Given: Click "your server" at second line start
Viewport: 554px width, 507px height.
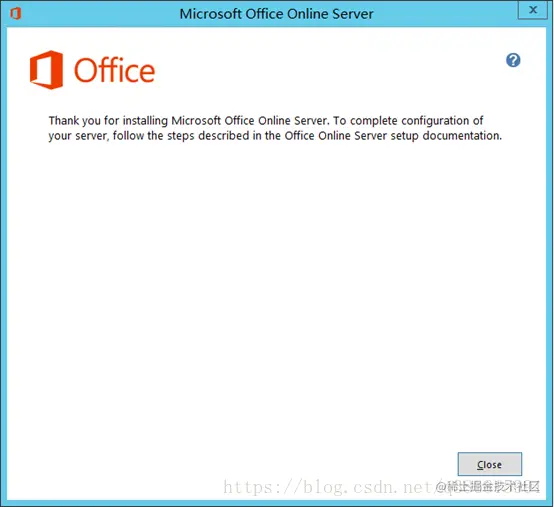Looking at the screenshot, I should click(x=78, y=136).
